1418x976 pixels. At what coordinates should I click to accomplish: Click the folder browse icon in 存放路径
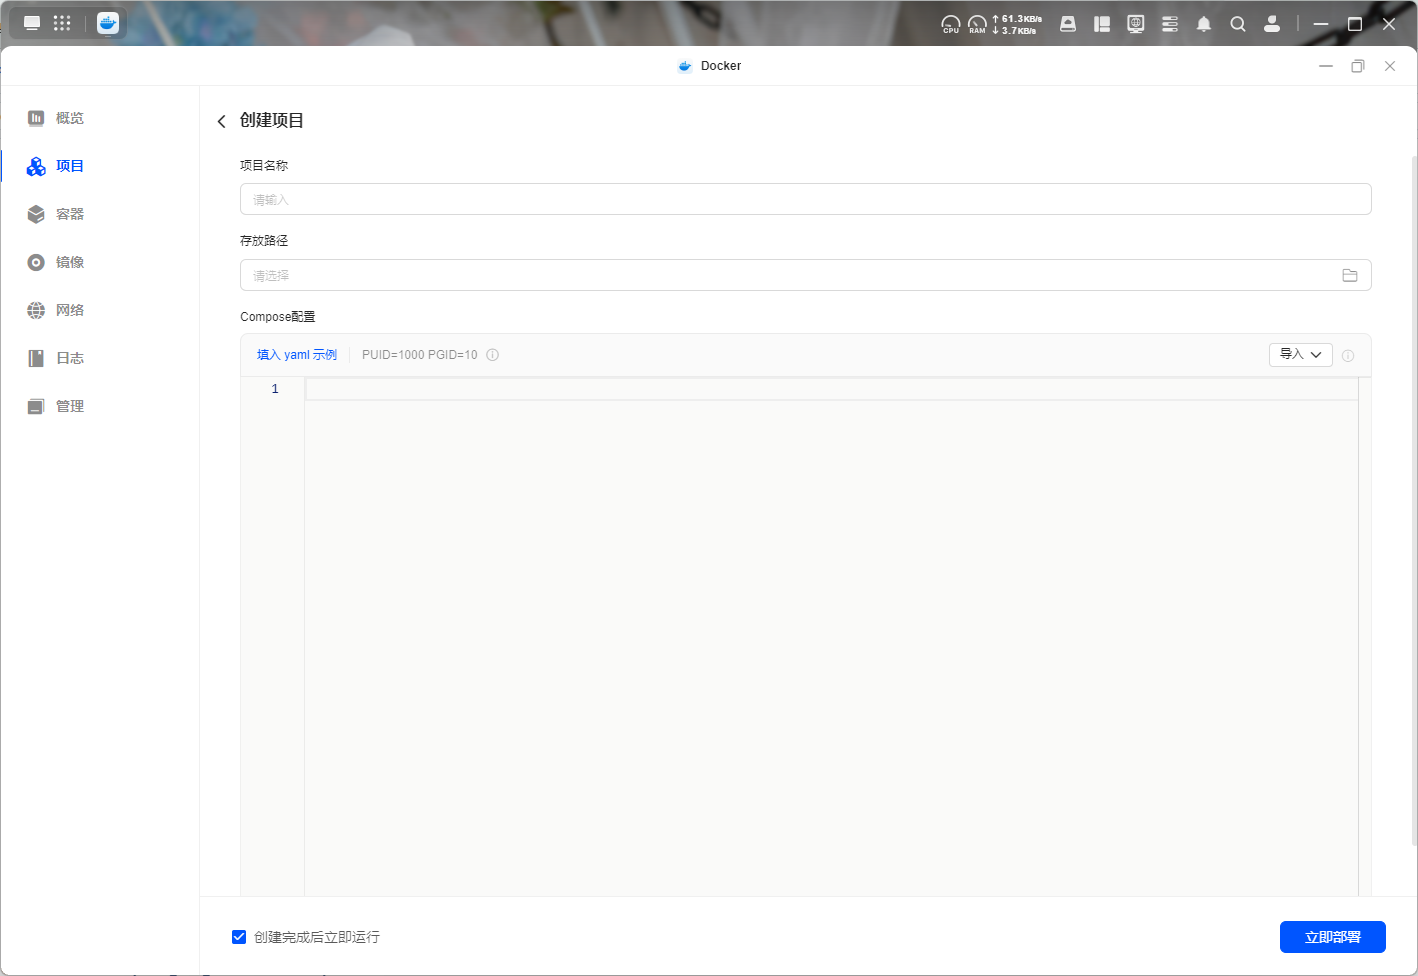tap(1350, 275)
